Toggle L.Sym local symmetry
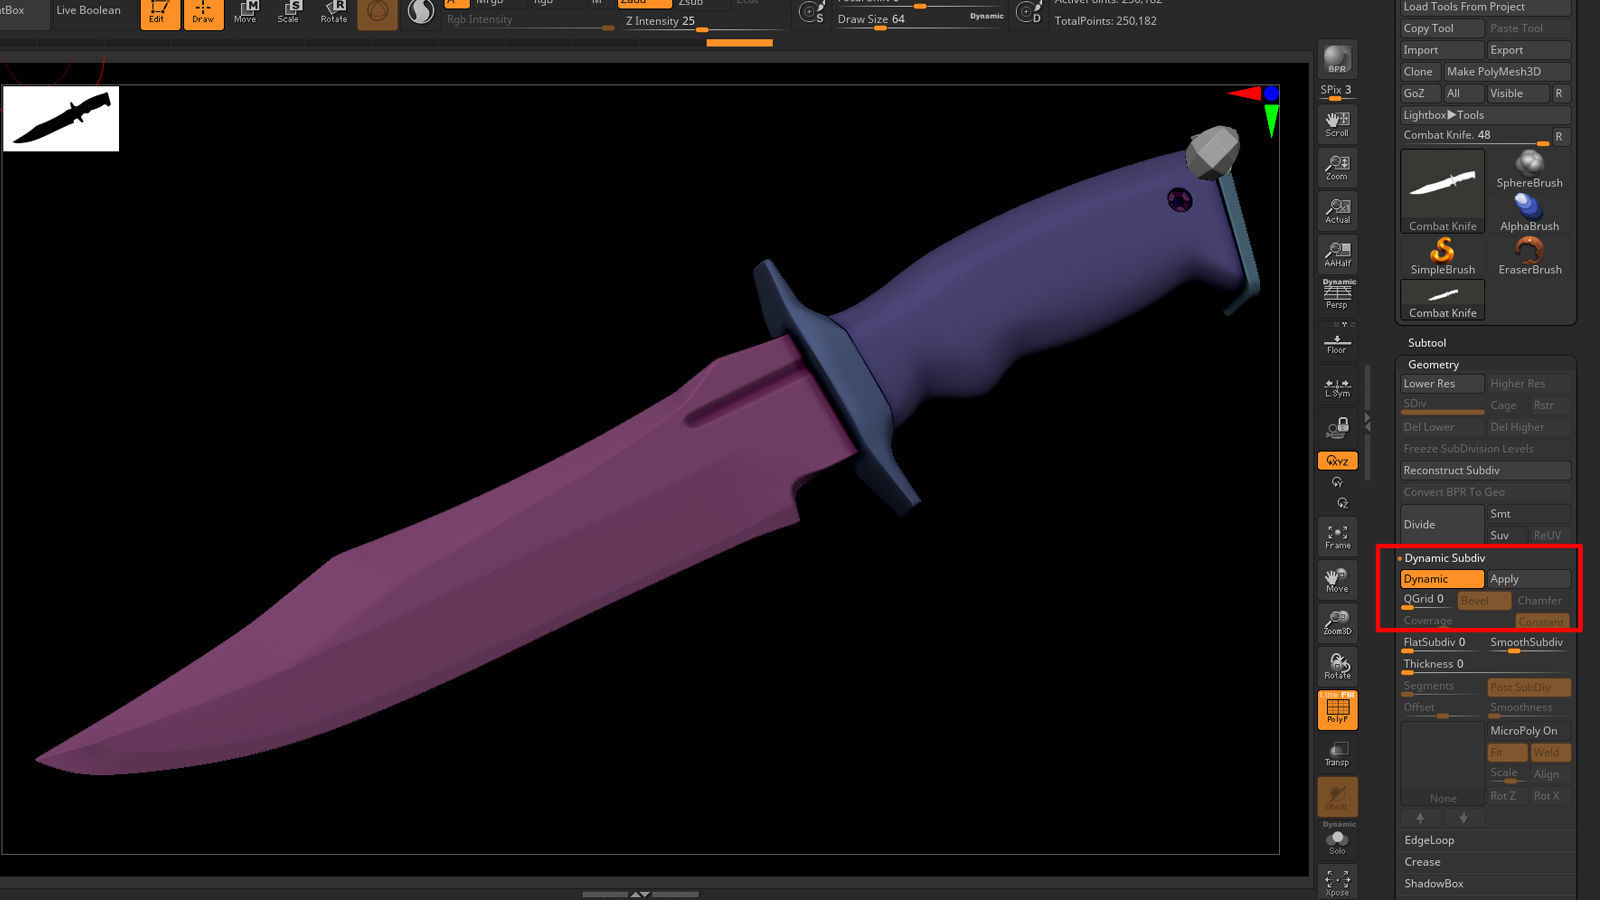The height and width of the screenshot is (900, 1600). coord(1337,387)
